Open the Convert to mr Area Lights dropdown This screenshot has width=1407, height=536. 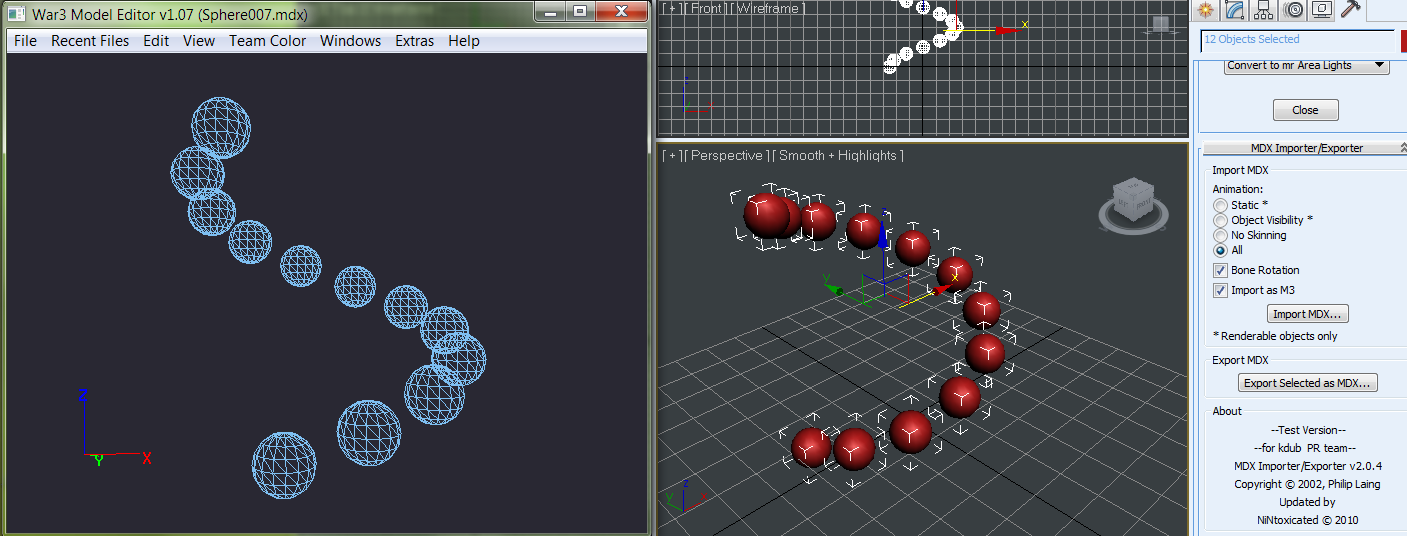tap(1307, 65)
